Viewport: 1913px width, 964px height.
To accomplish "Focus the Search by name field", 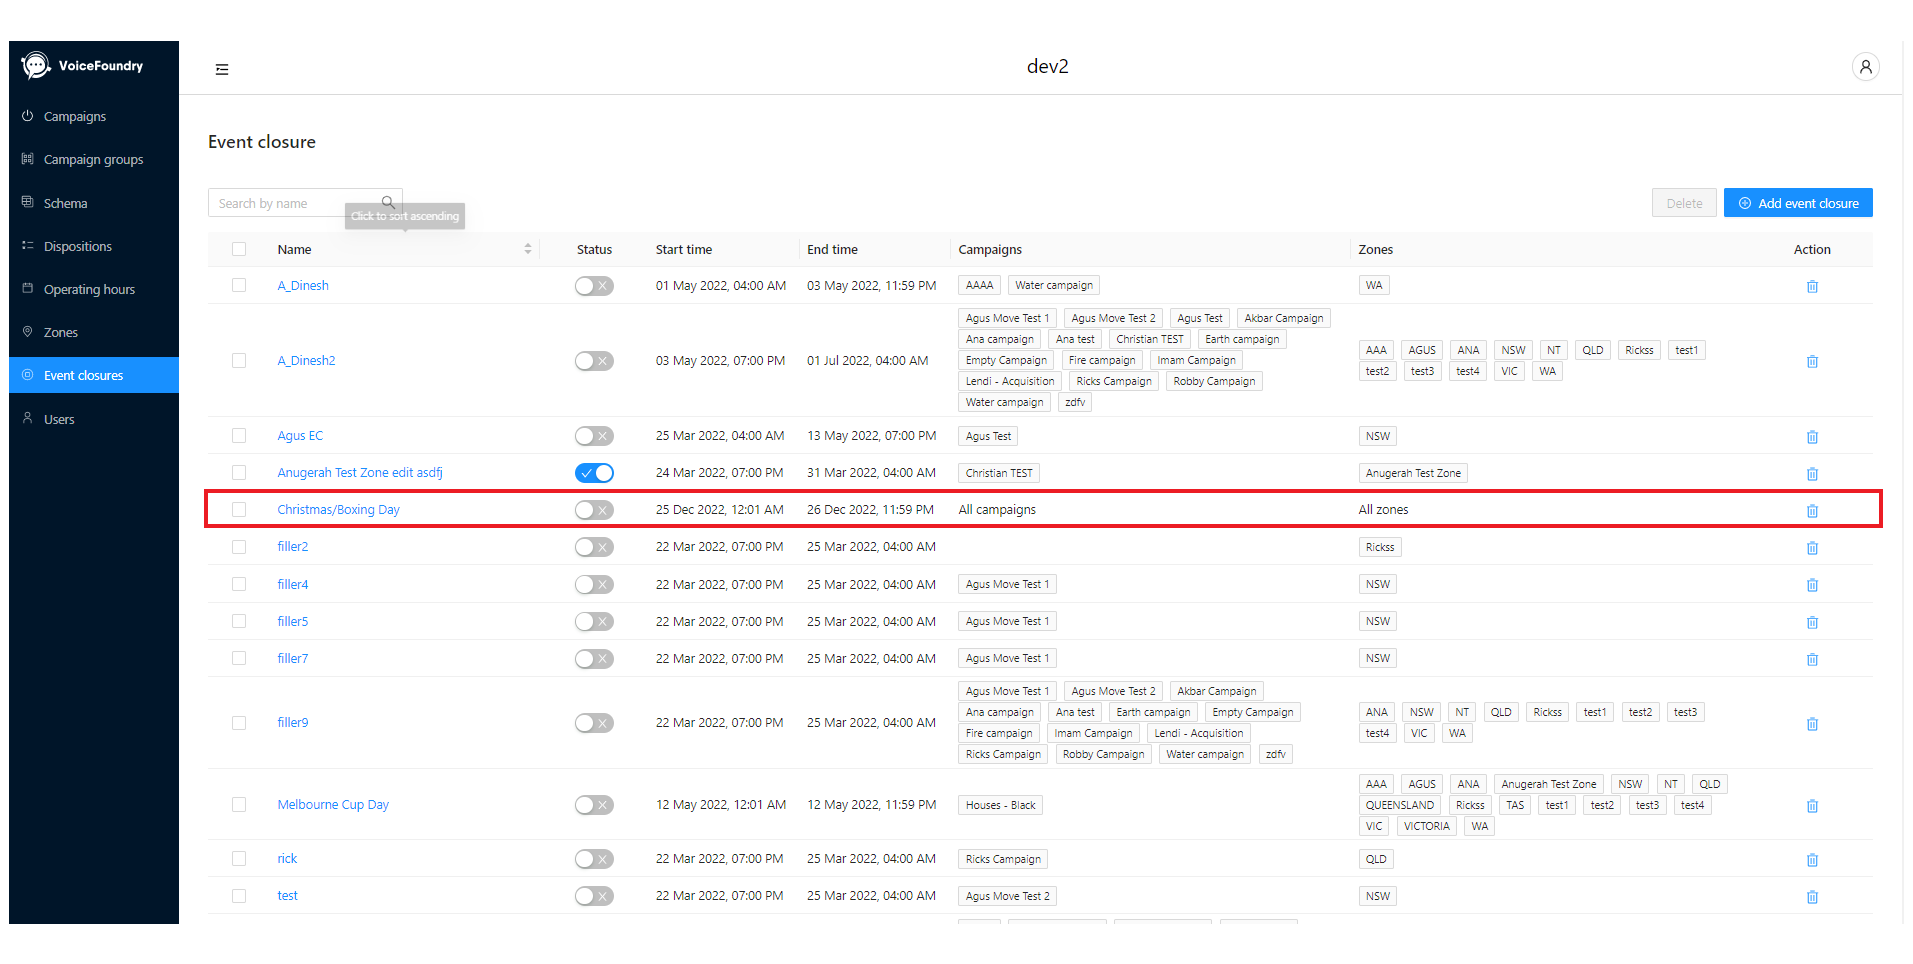I will [297, 203].
